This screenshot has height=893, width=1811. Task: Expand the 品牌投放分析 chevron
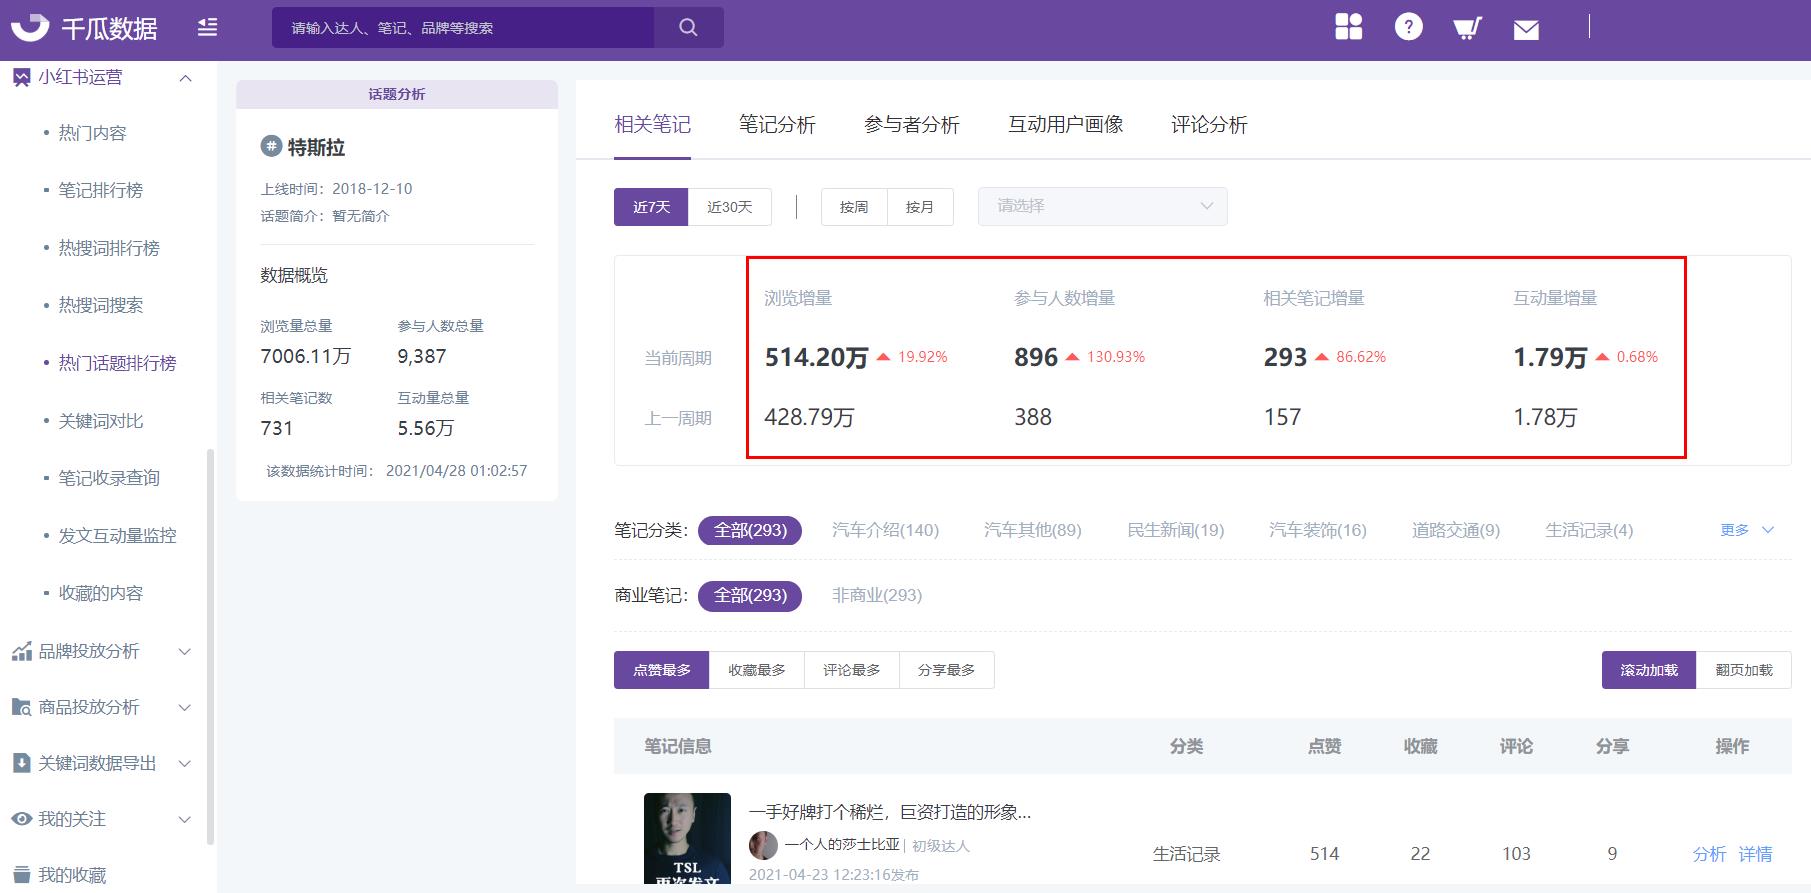pyautogui.click(x=184, y=651)
